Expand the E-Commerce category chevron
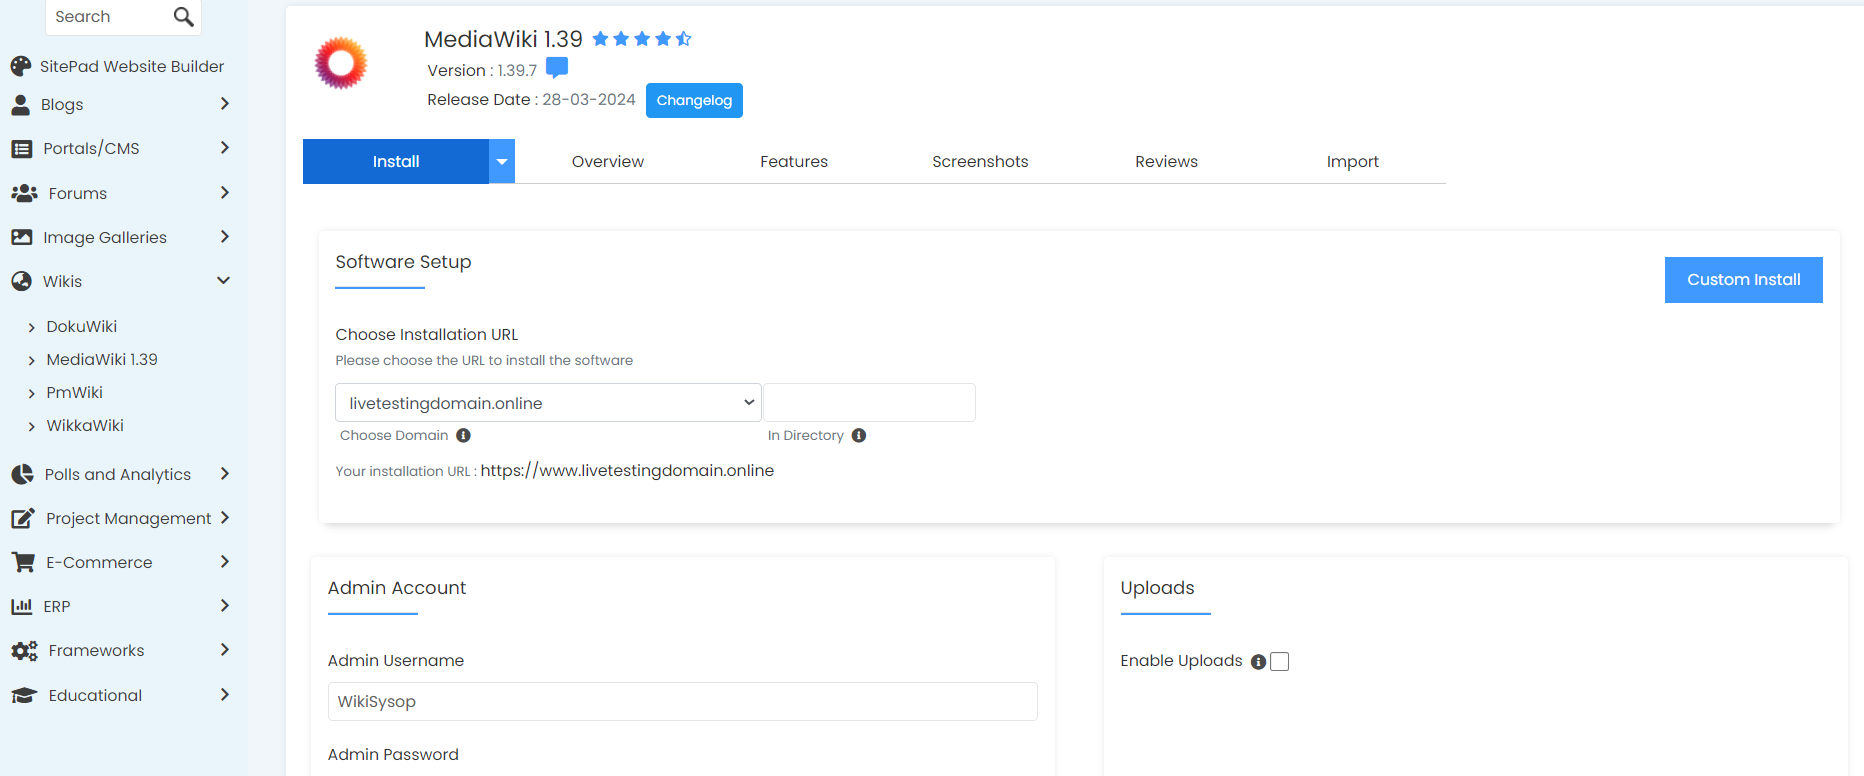 click(224, 562)
